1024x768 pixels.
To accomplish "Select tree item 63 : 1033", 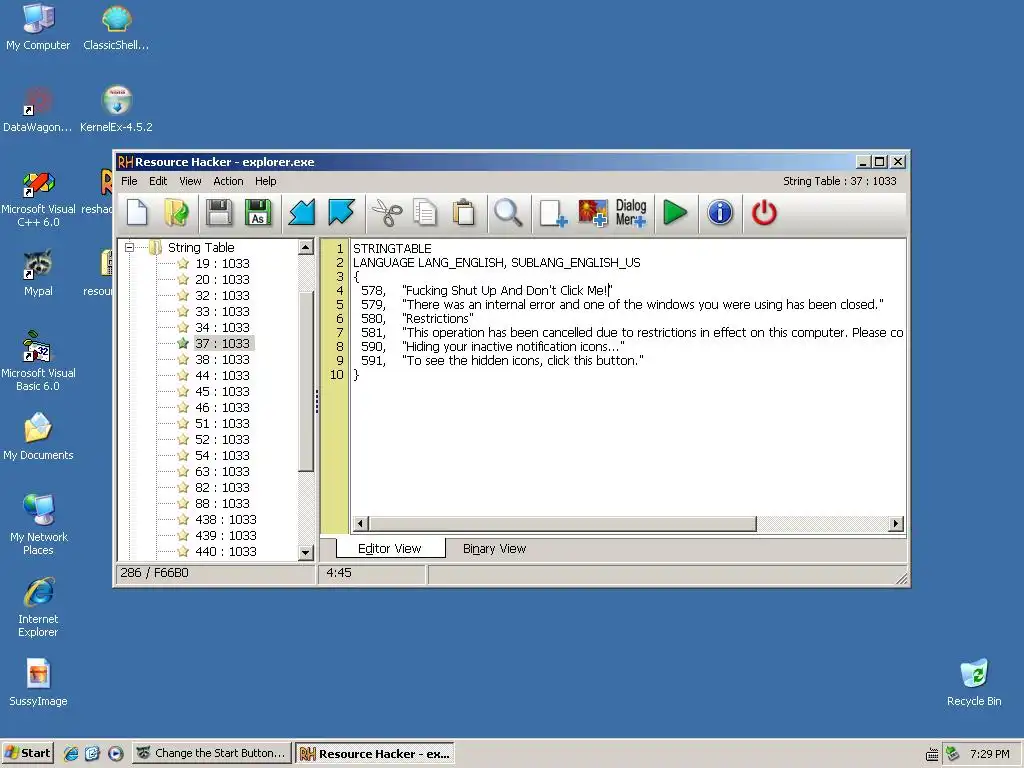I will 222,472.
